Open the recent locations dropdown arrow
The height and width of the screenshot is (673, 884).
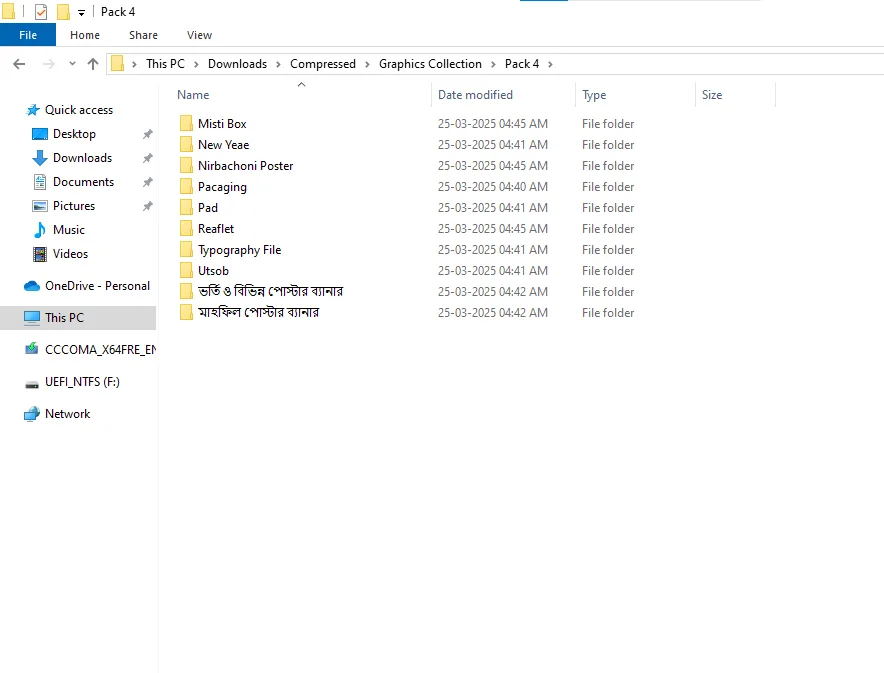pos(72,64)
